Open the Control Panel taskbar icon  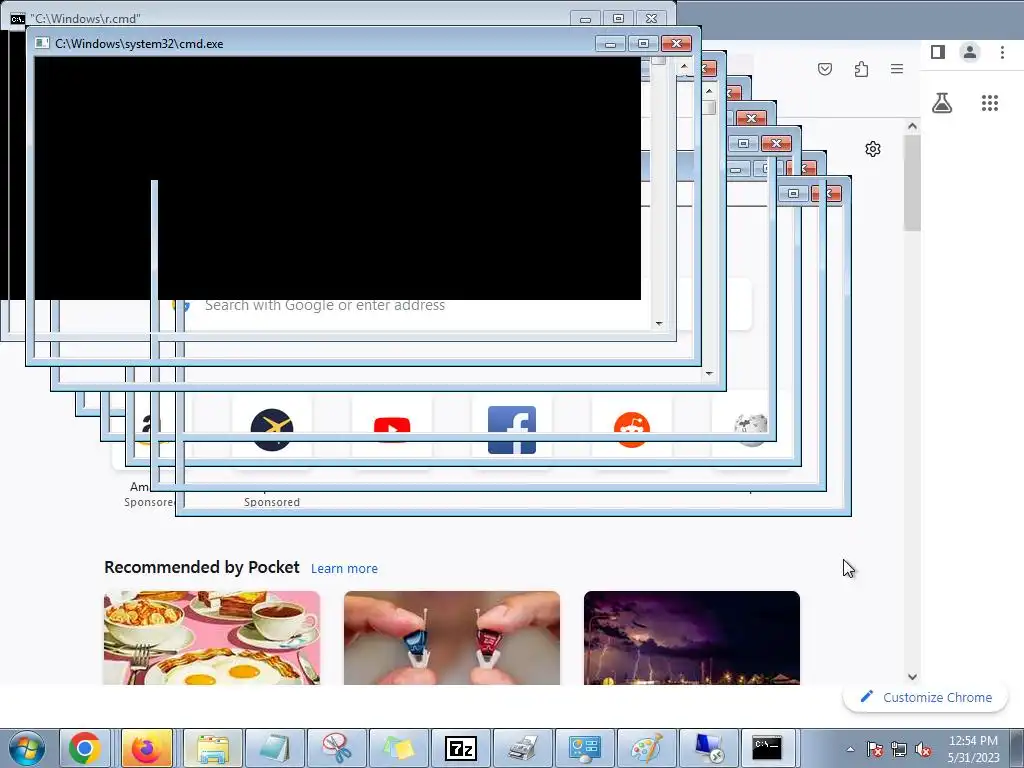pos(584,748)
